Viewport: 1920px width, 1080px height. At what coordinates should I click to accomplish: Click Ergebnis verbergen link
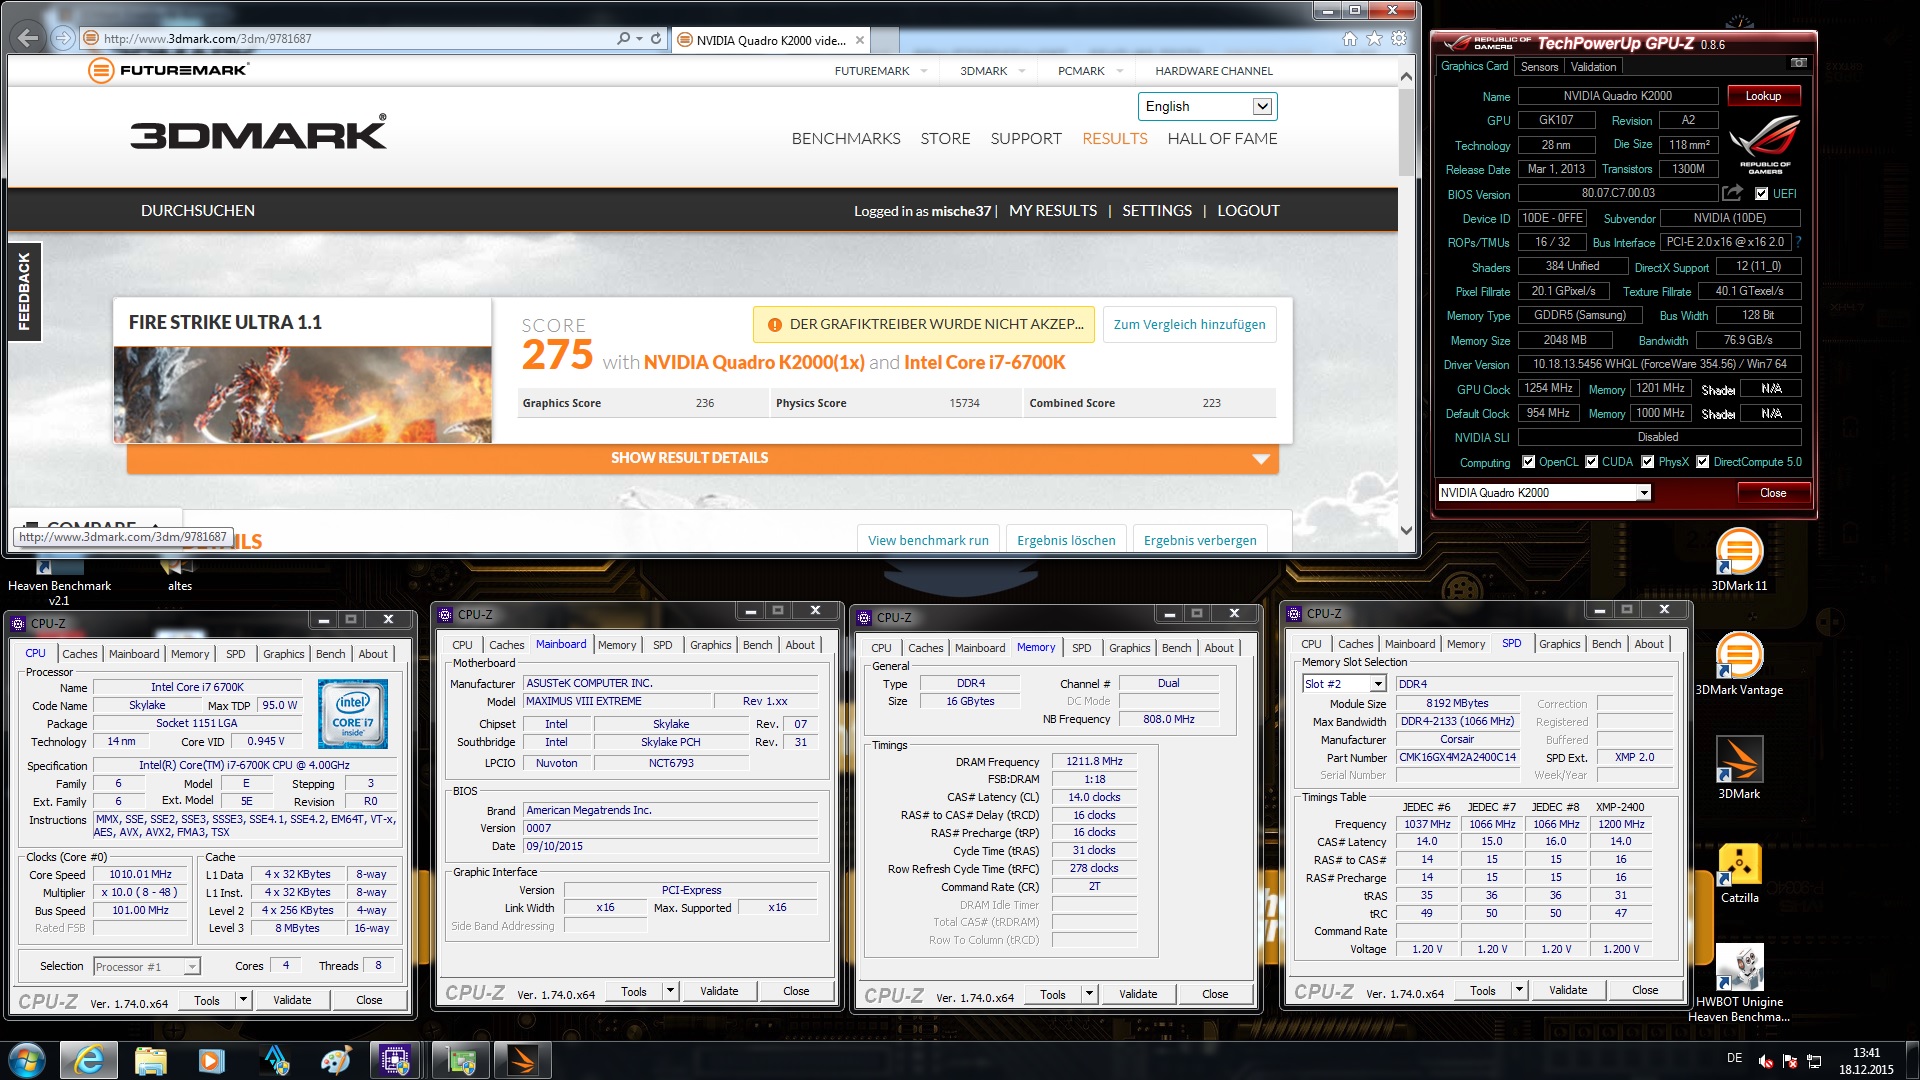[1200, 540]
